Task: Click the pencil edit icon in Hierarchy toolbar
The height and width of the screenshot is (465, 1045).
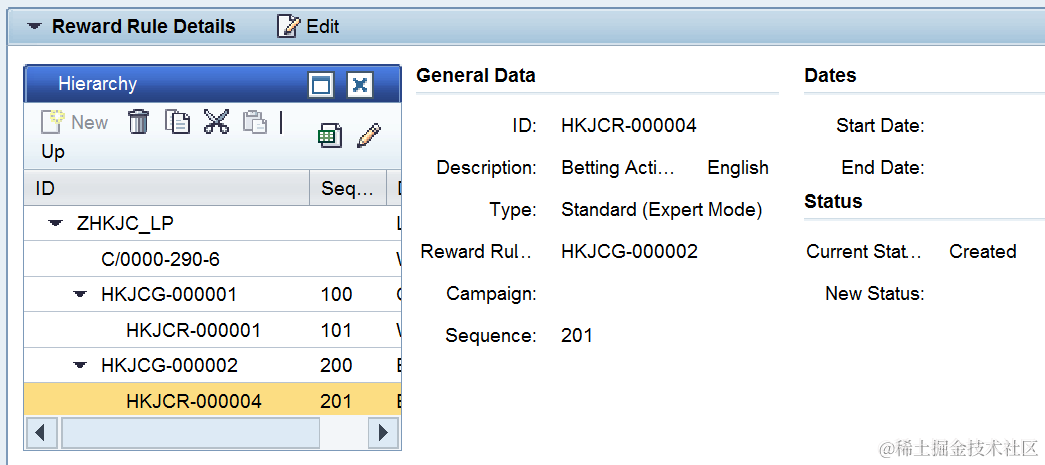Action: (x=369, y=135)
